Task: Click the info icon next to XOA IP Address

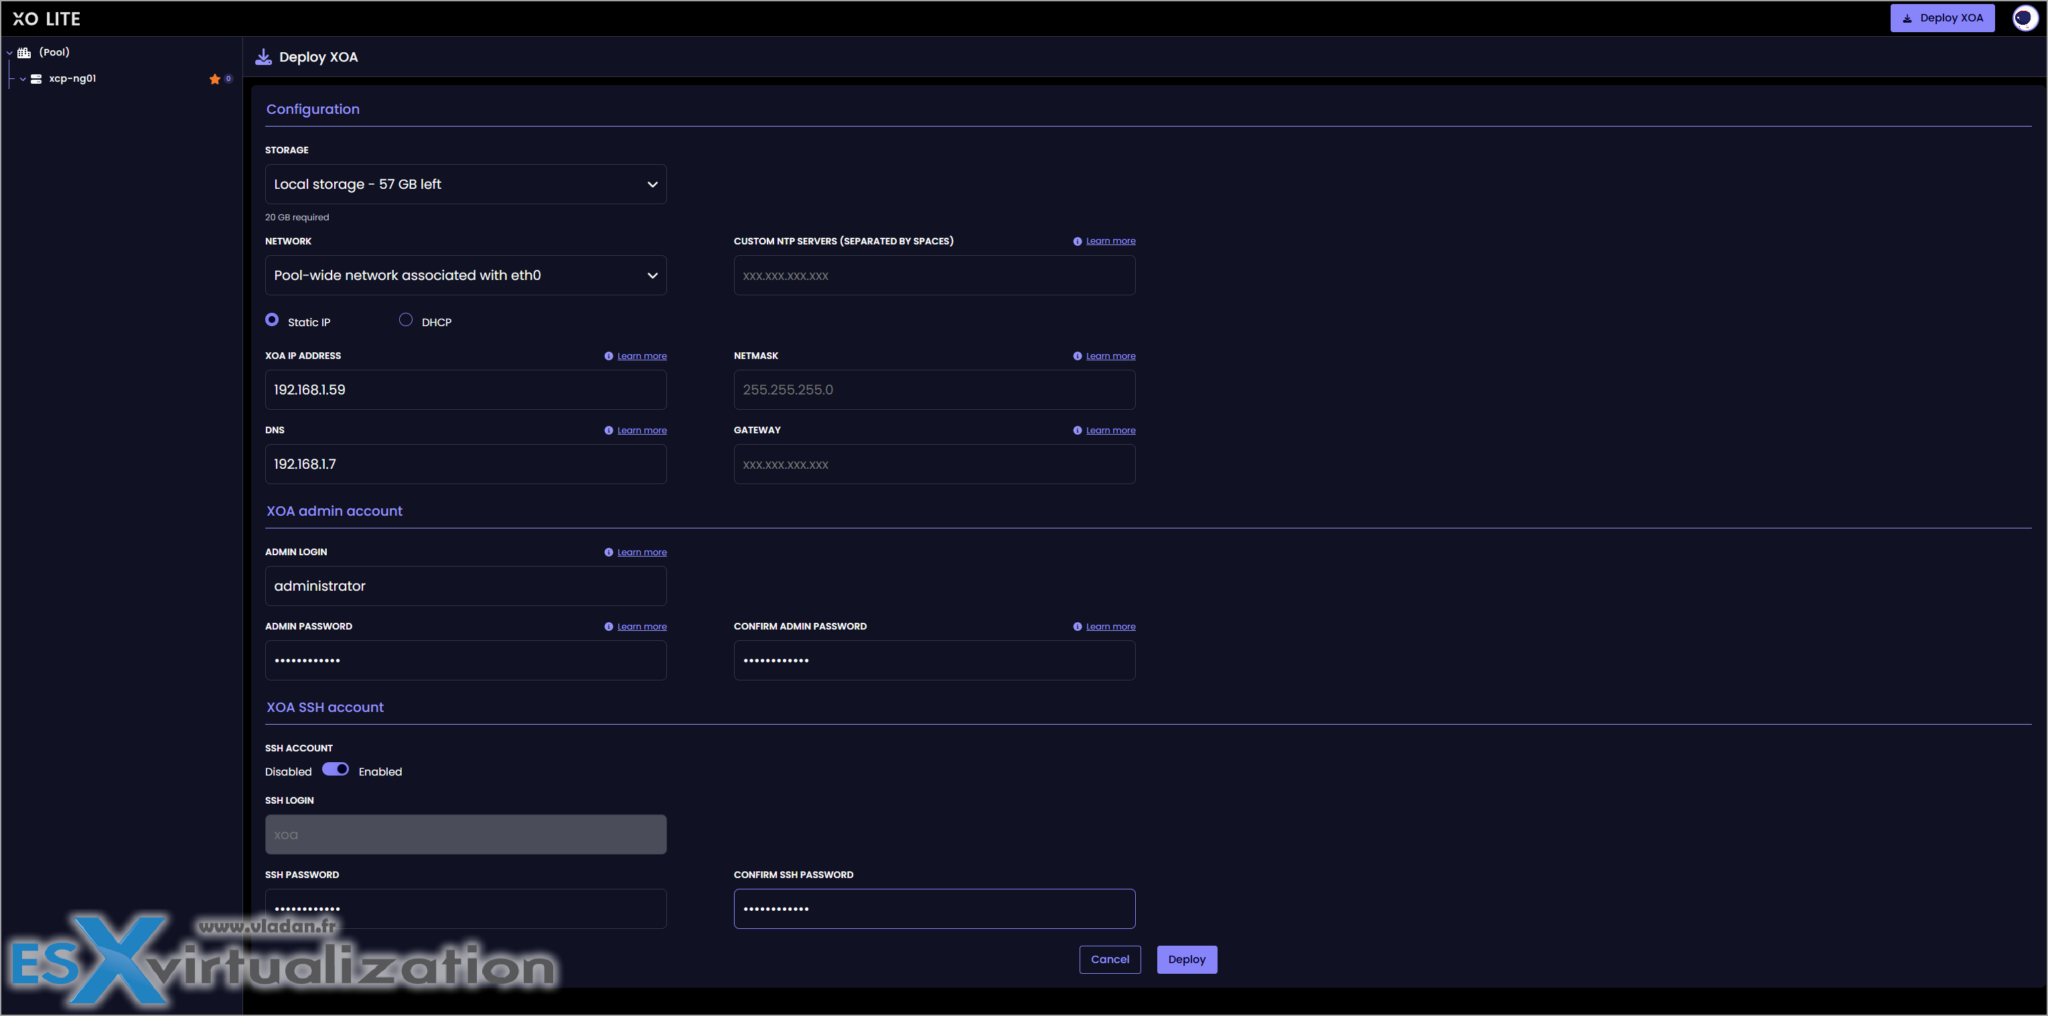Action: [608, 355]
